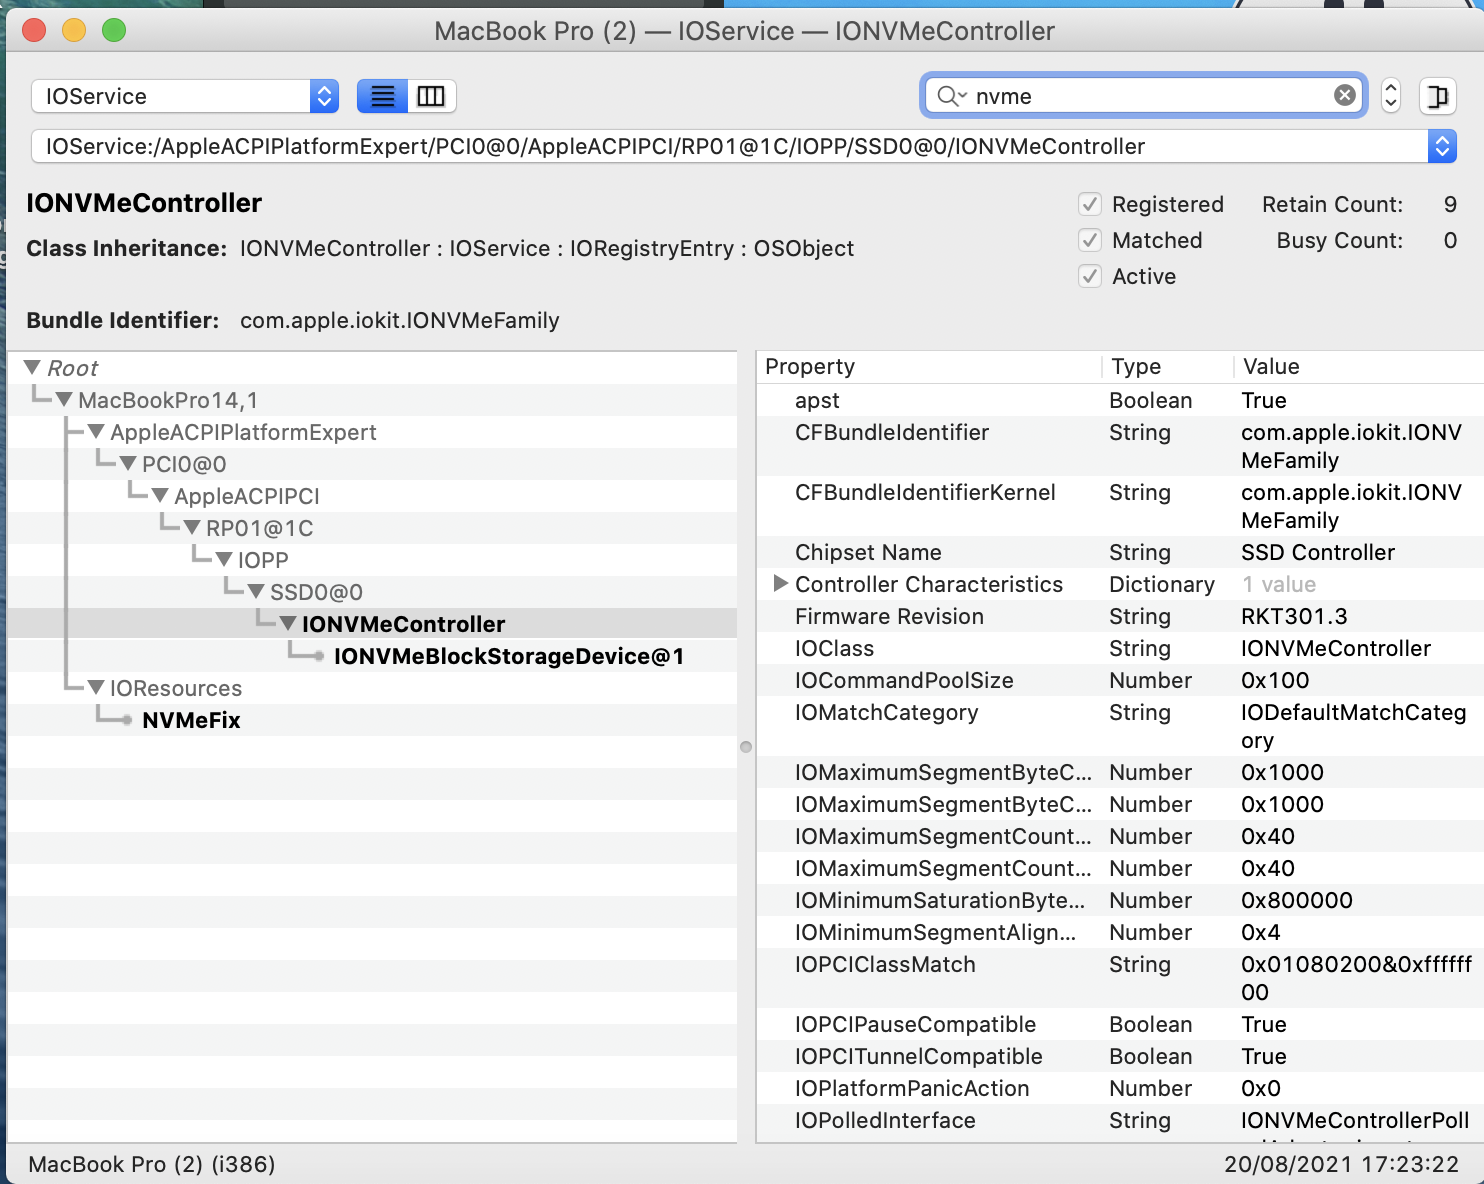Image resolution: width=1484 pixels, height=1184 pixels.
Task: Select the IONVMeBlockStorageDevice@1 entry
Action: [508, 656]
